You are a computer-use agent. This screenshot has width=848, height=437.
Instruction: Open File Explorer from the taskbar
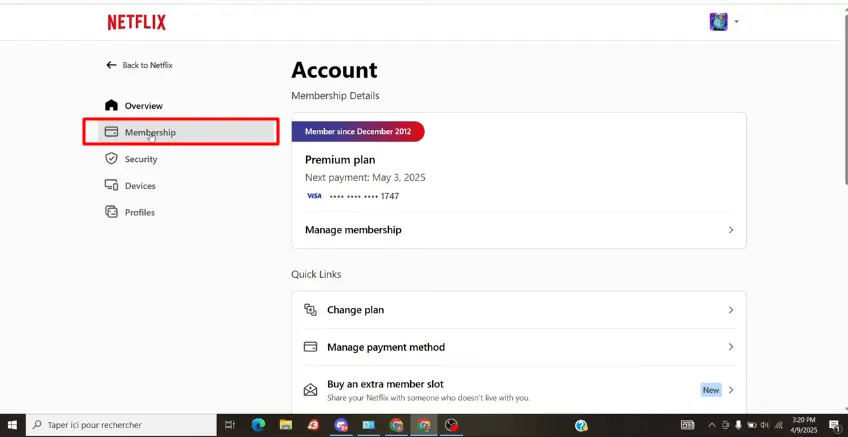tap(286, 425)
